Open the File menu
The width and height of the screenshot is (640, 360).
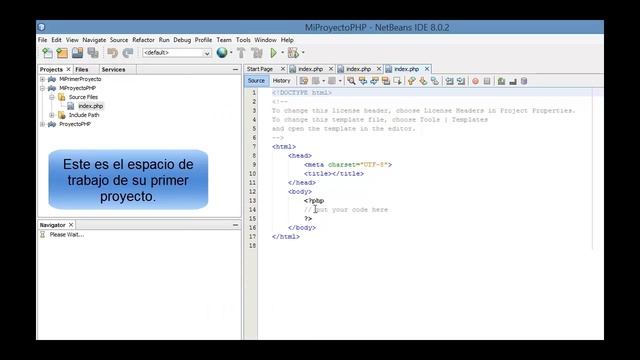pos(42,40)
